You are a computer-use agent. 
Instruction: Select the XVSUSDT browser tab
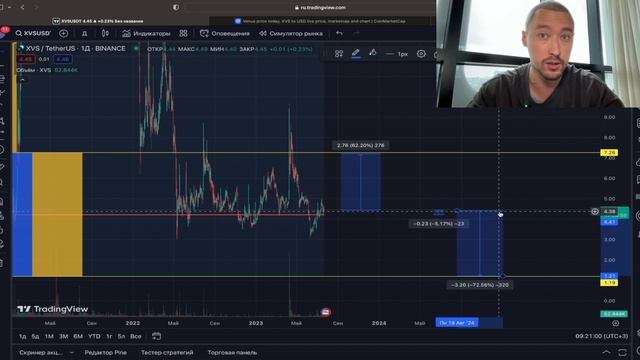pos(98,21)
